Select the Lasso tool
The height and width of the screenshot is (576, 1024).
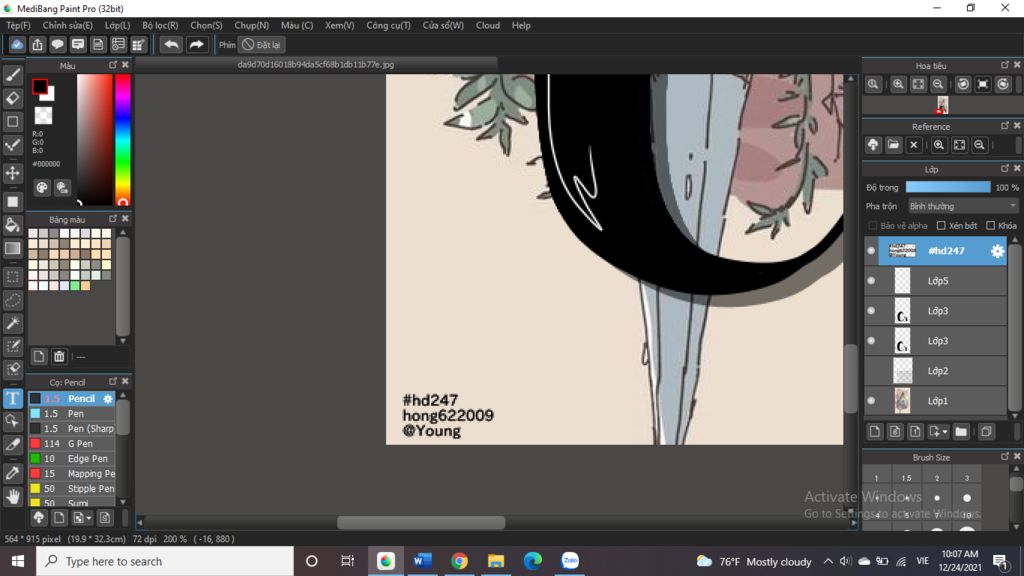[12, 300]
